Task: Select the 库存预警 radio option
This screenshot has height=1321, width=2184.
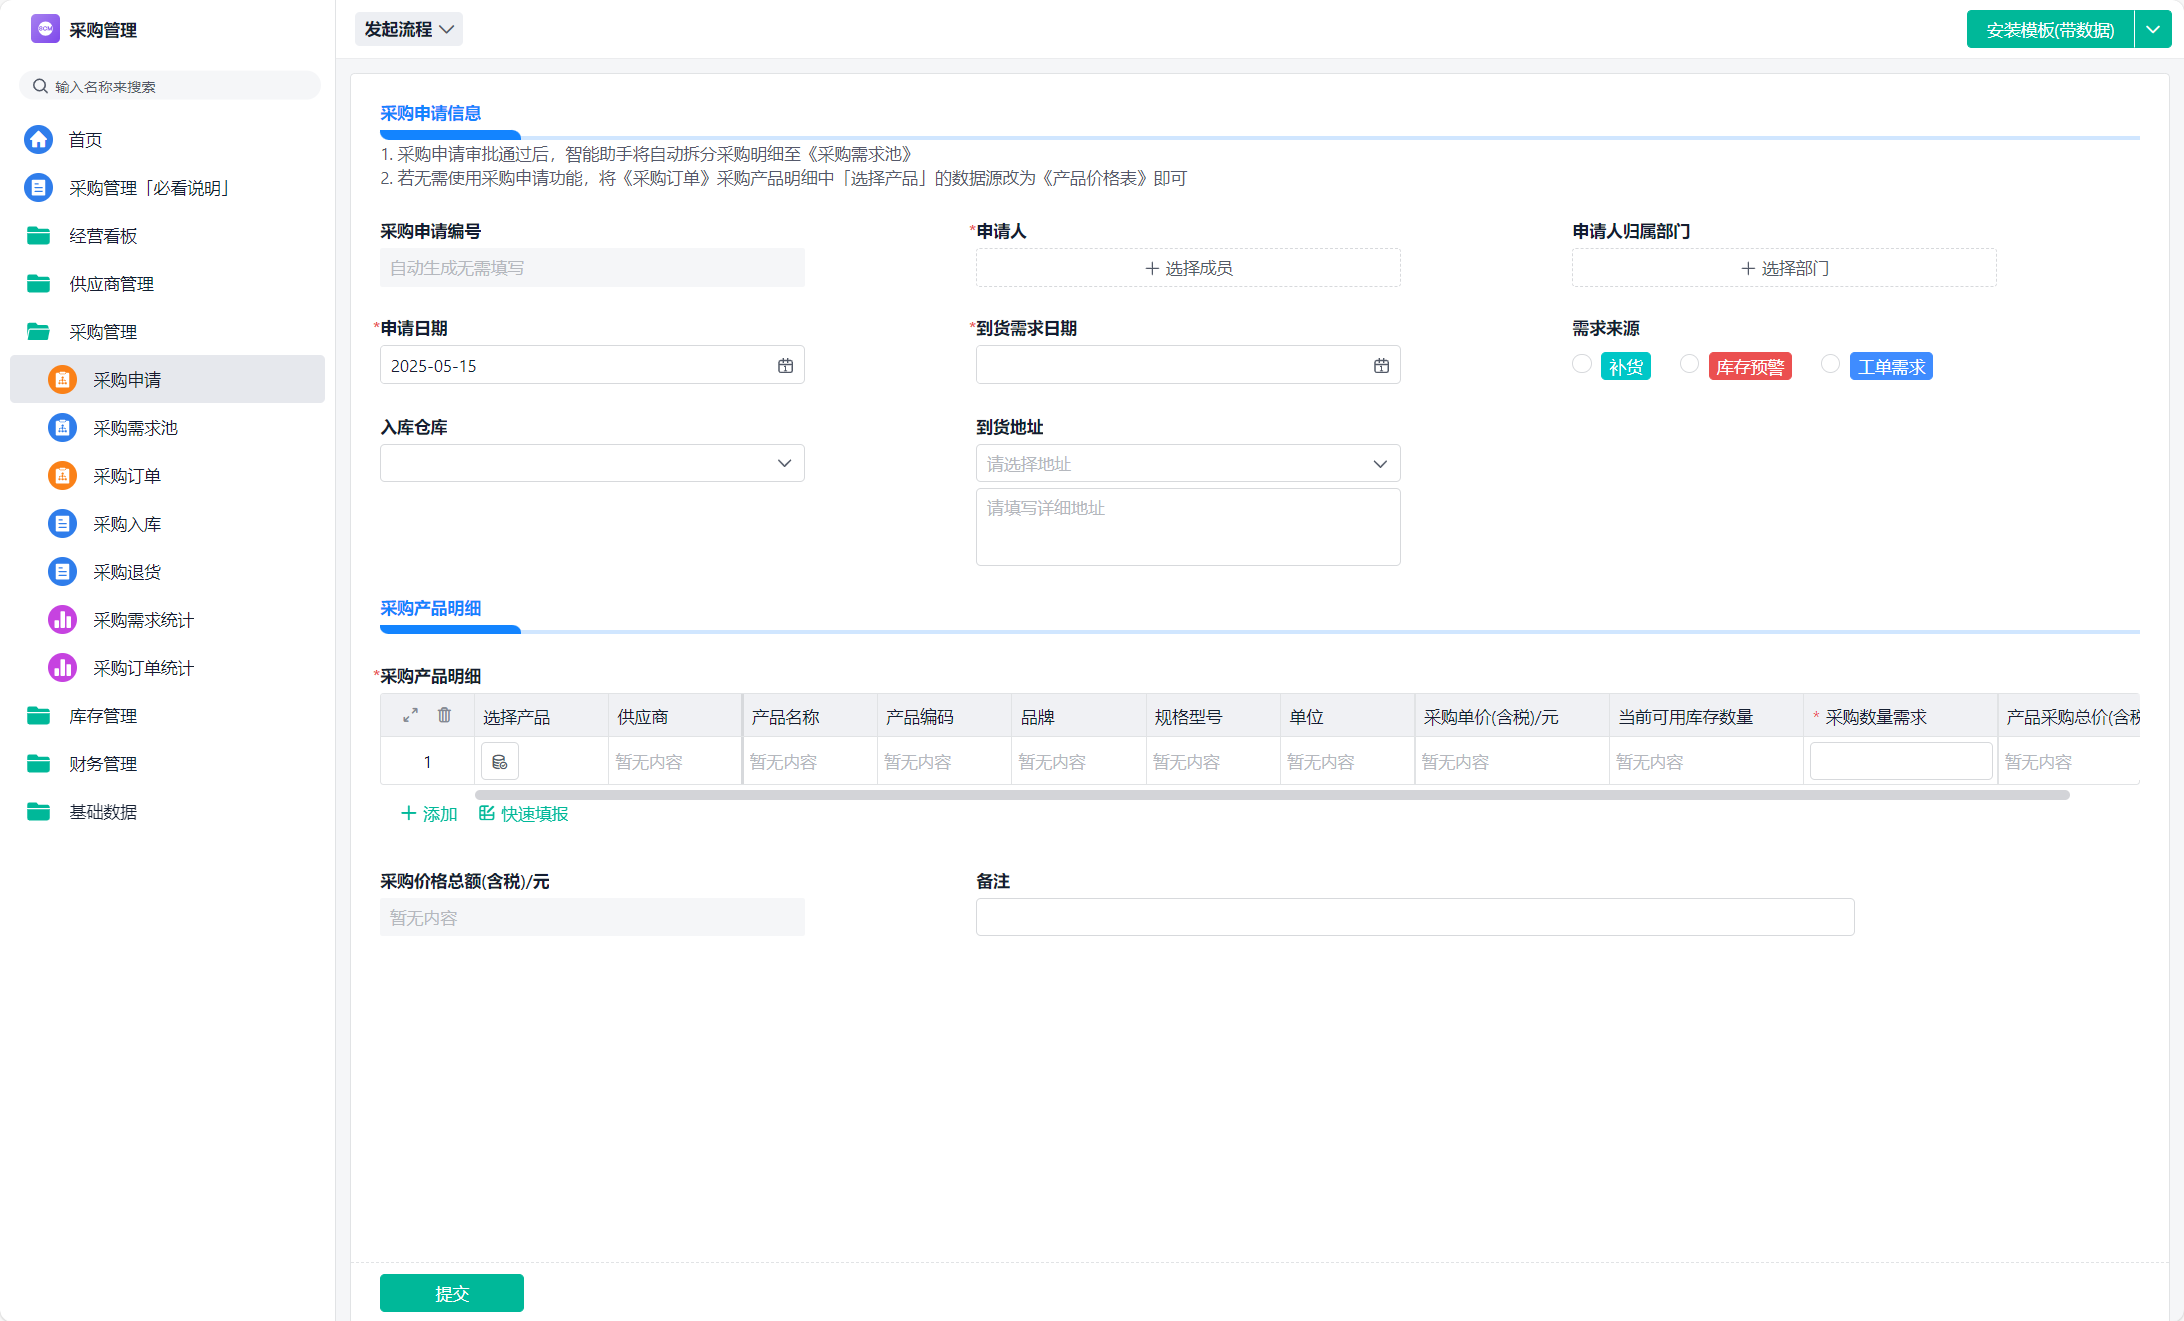Action: click(x=1689, y=364)
